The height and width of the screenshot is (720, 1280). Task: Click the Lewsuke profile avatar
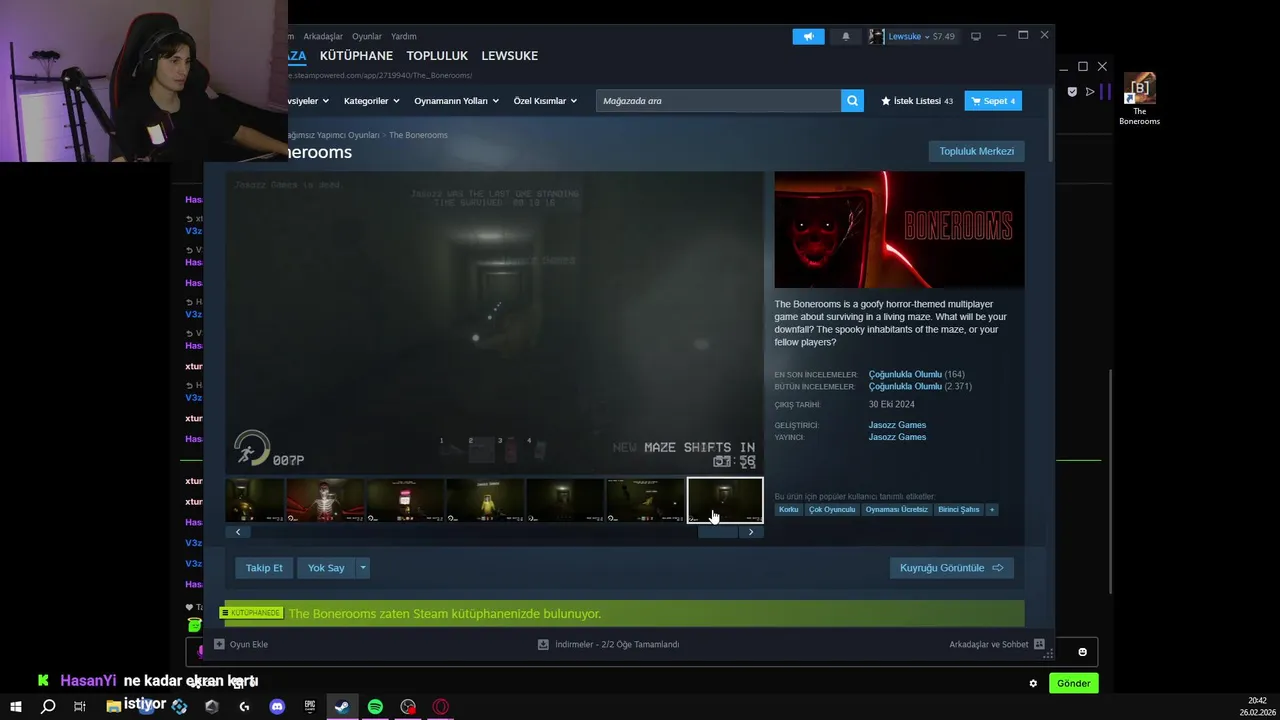coord(877,36)
